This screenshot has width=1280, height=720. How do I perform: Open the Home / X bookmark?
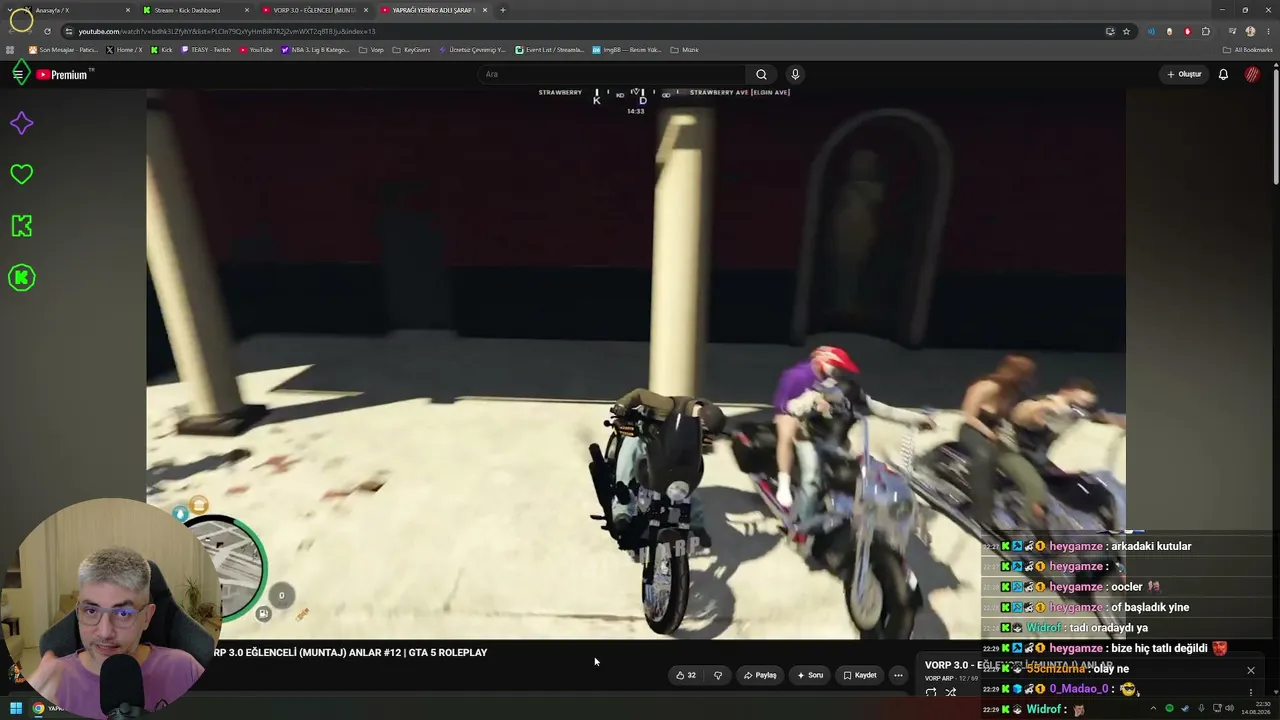click(x=124, y=50)
